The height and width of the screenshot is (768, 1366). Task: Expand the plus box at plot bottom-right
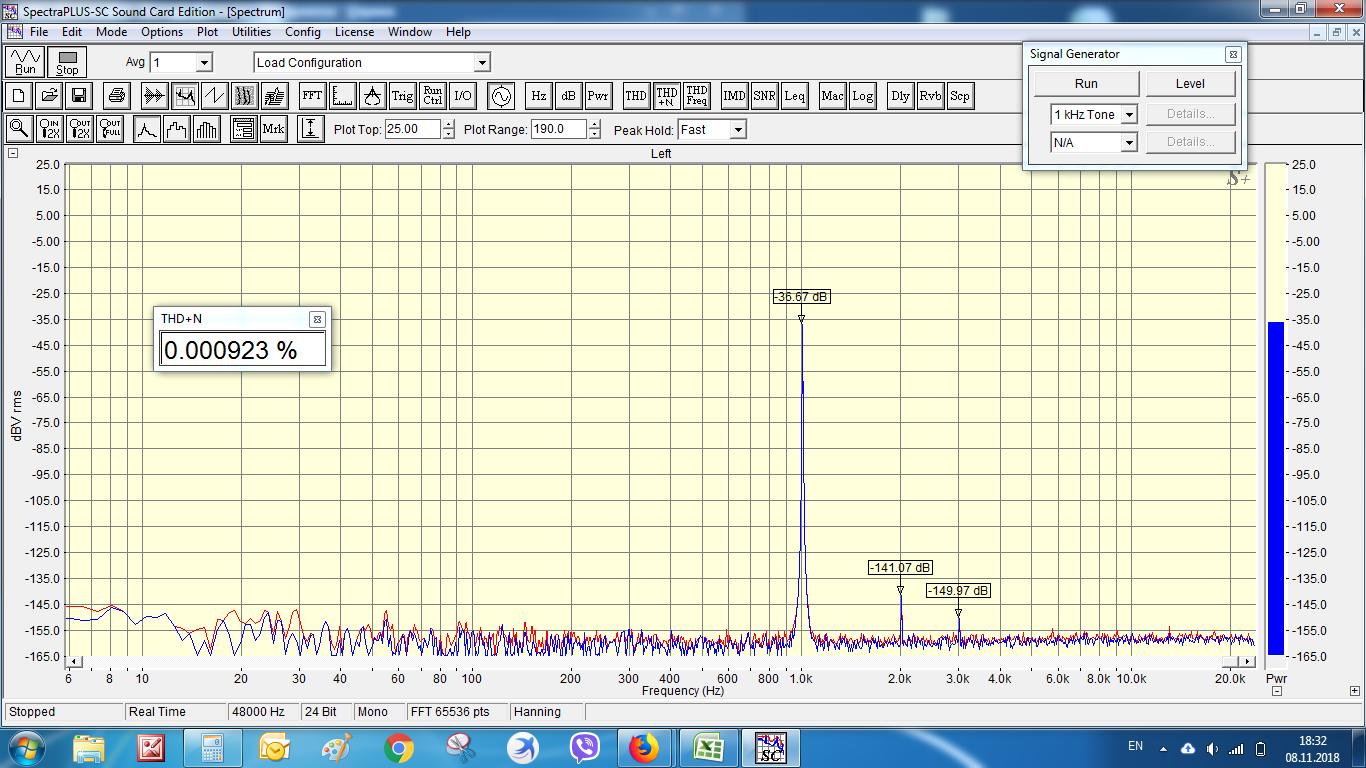pos(1354,691)
